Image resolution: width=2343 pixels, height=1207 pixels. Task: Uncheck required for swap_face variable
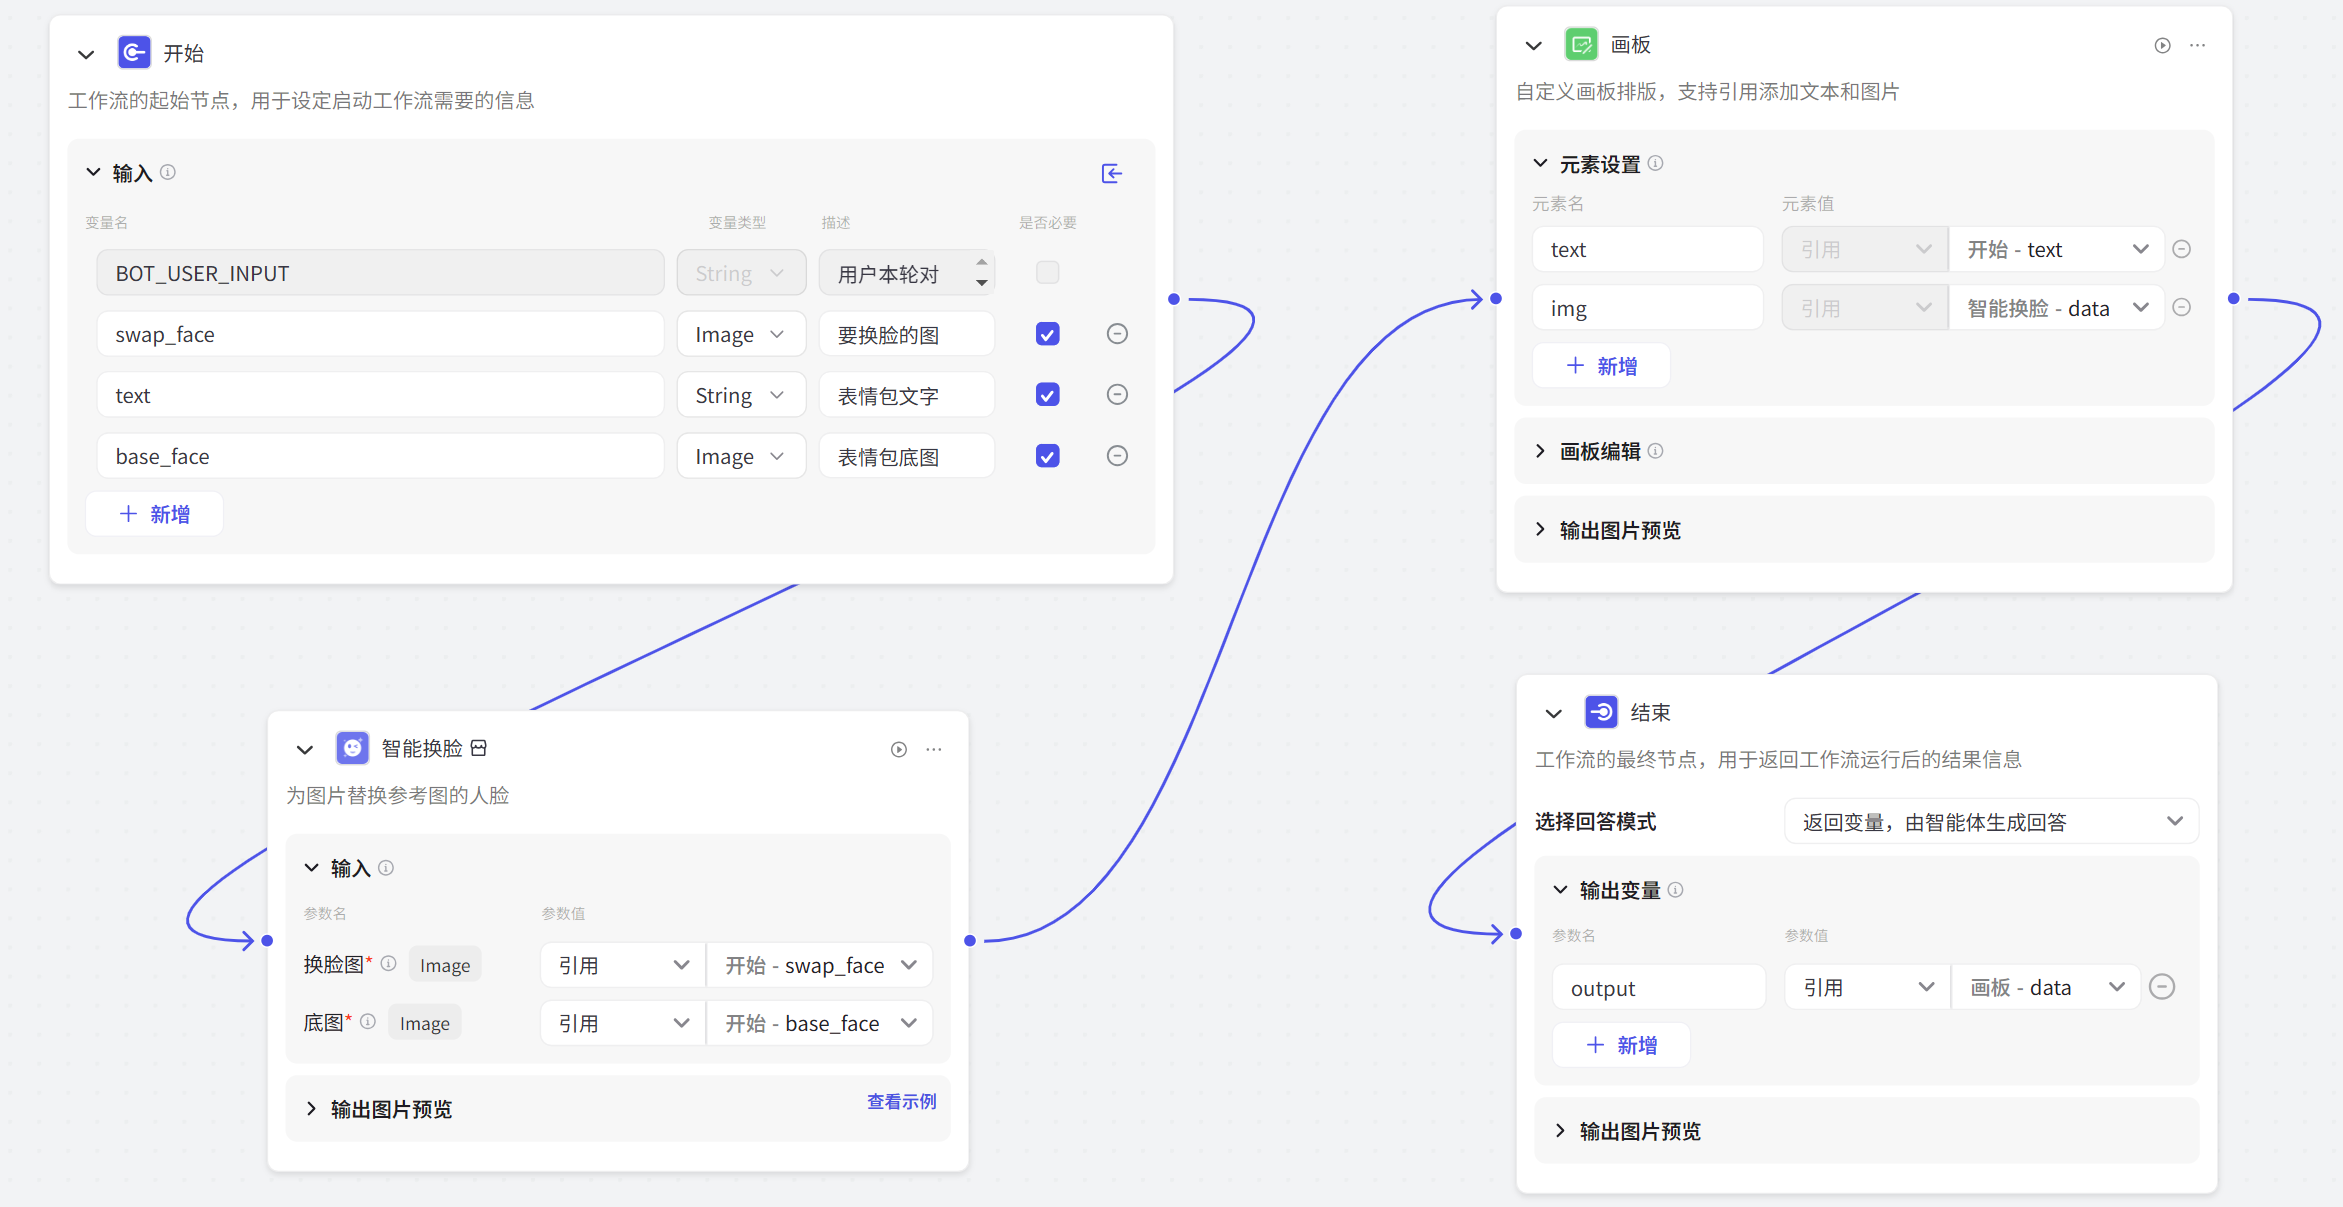pyautogui.click(x=1047, y=334)
